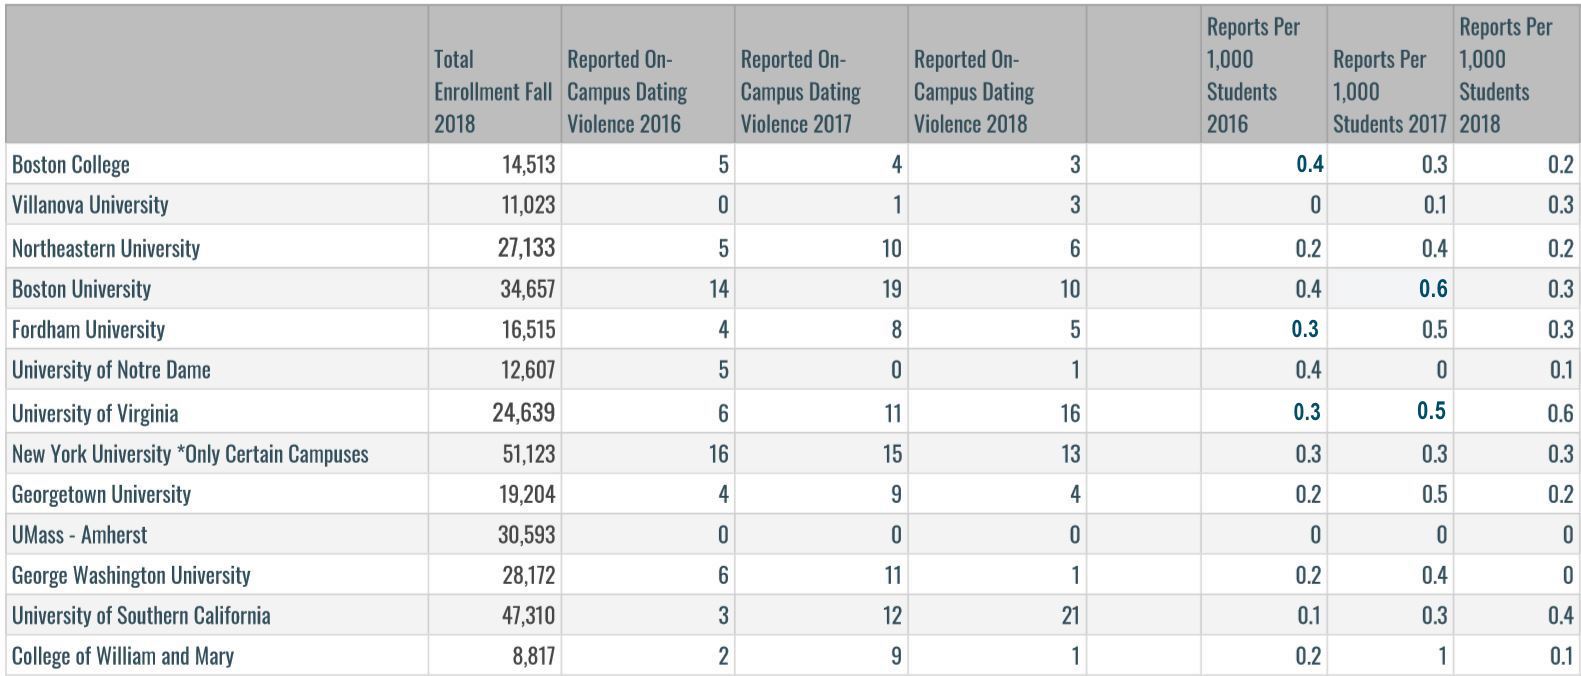Click University of Virginia's 2018 rate 0.6
Image resolution: width=1581 pixels, height=676 pixels.
[x=1560, y=413]
